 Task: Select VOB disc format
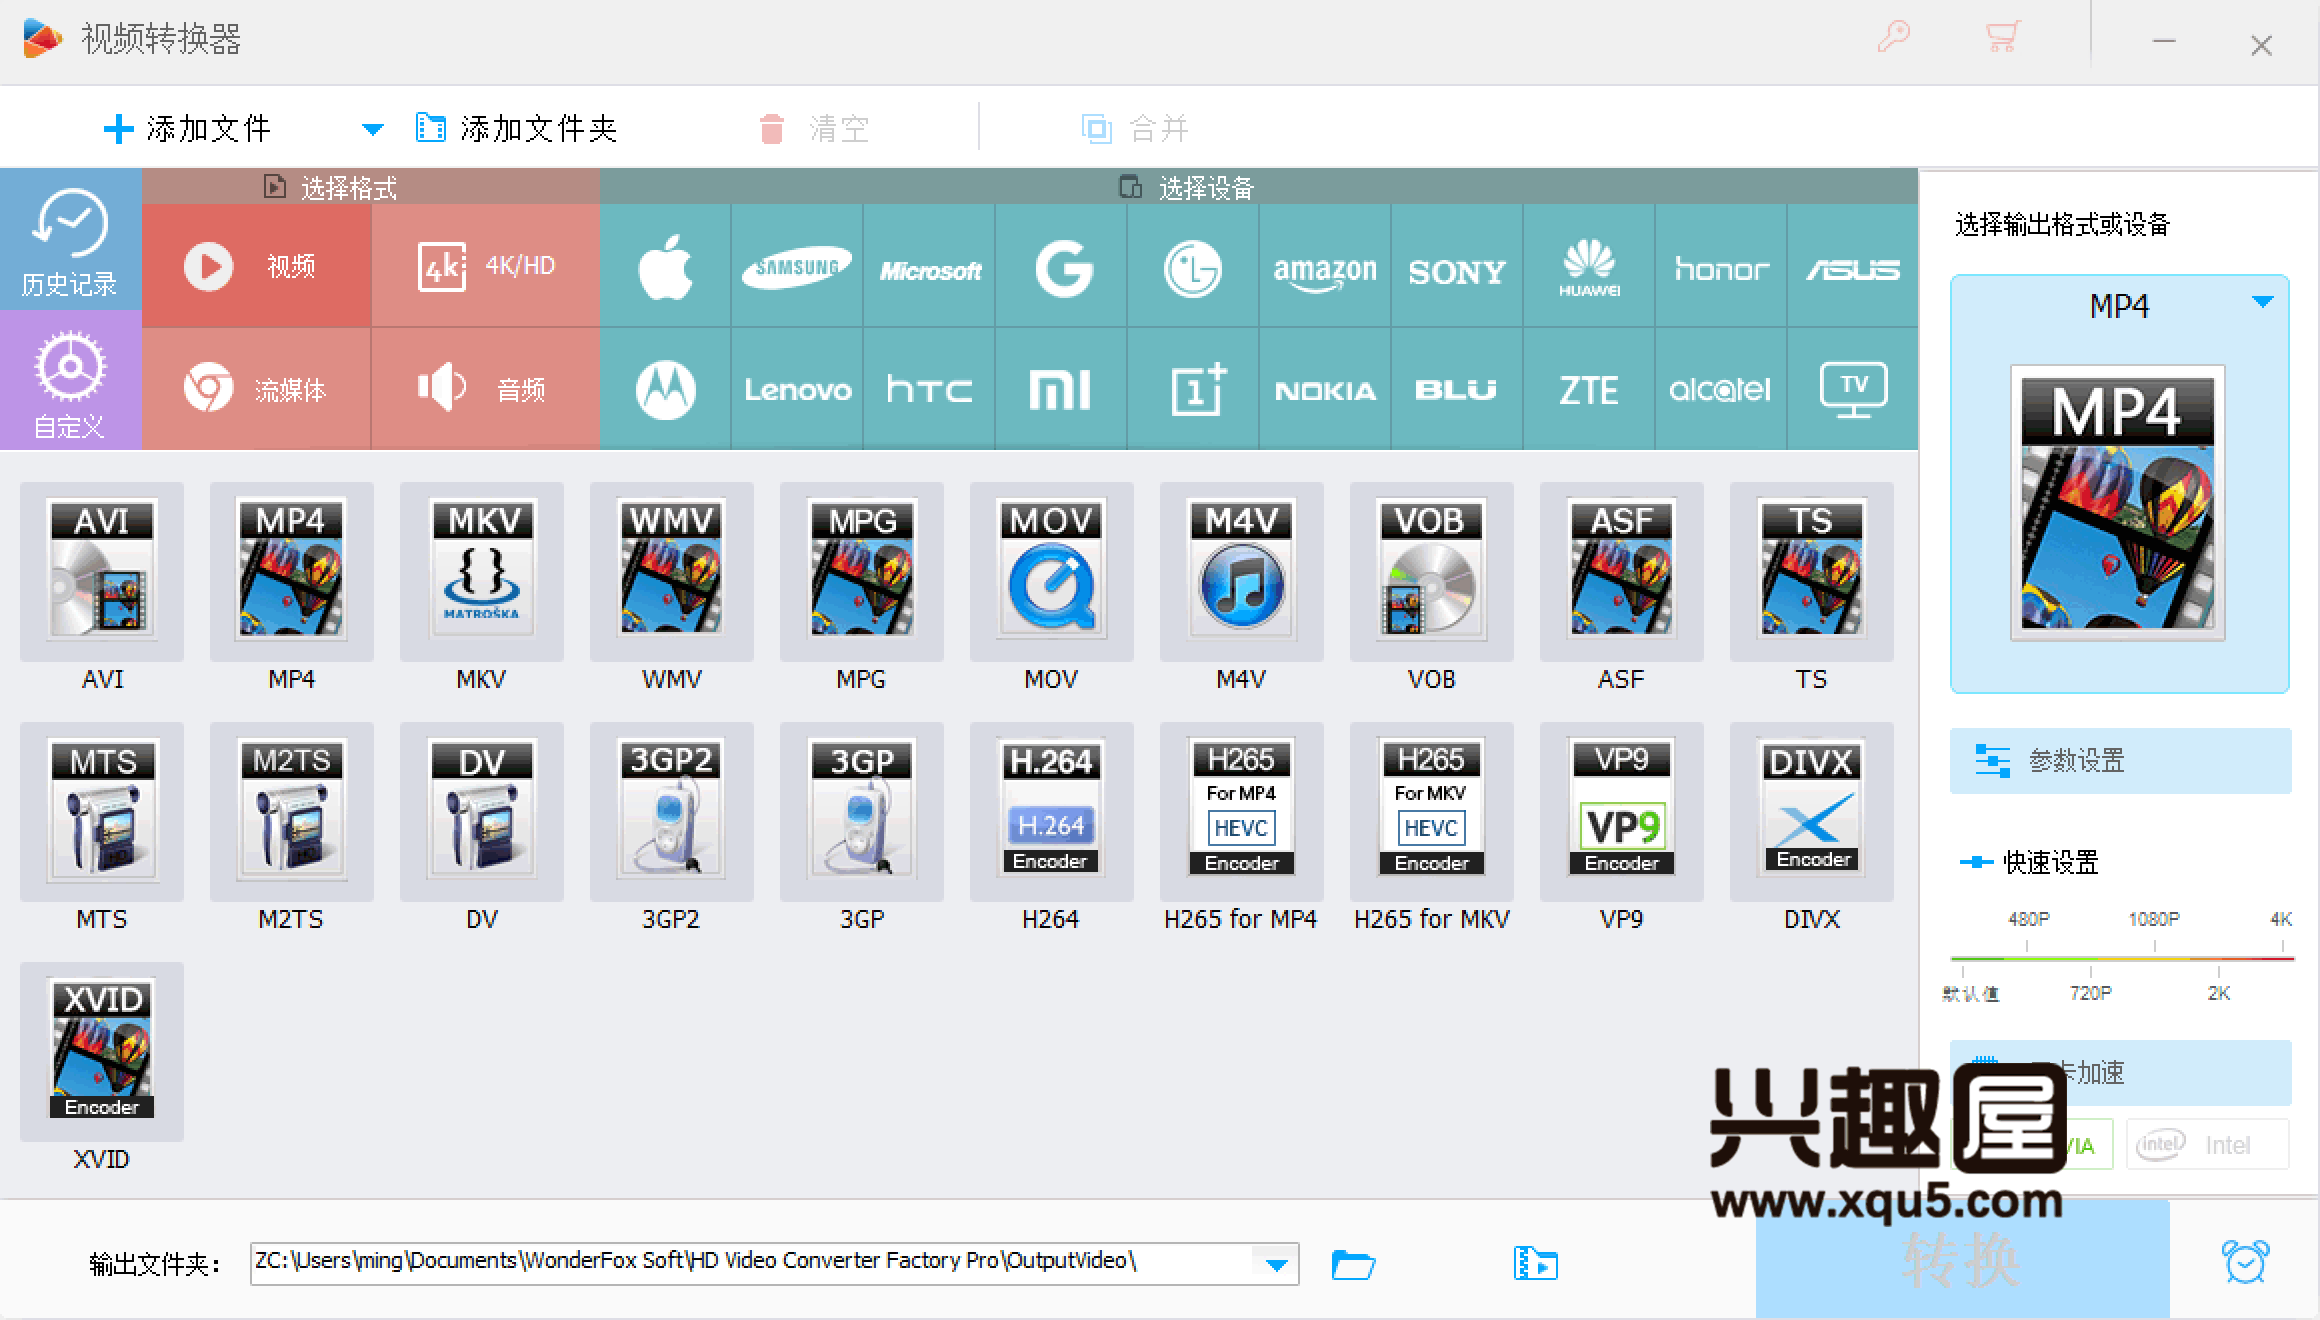click(x=1432, y=571)
